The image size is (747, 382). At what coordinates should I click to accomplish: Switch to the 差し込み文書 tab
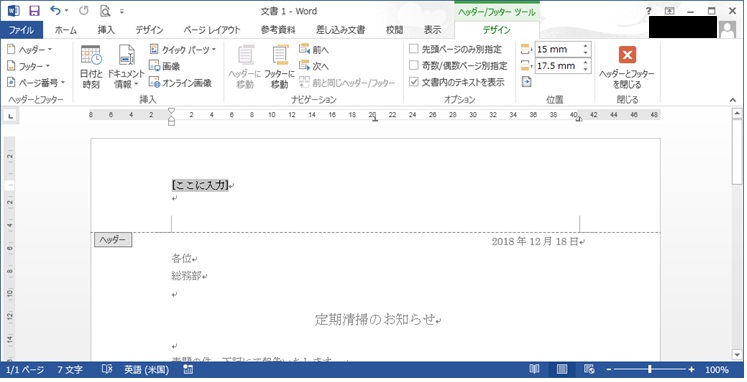tap(341, 30)
